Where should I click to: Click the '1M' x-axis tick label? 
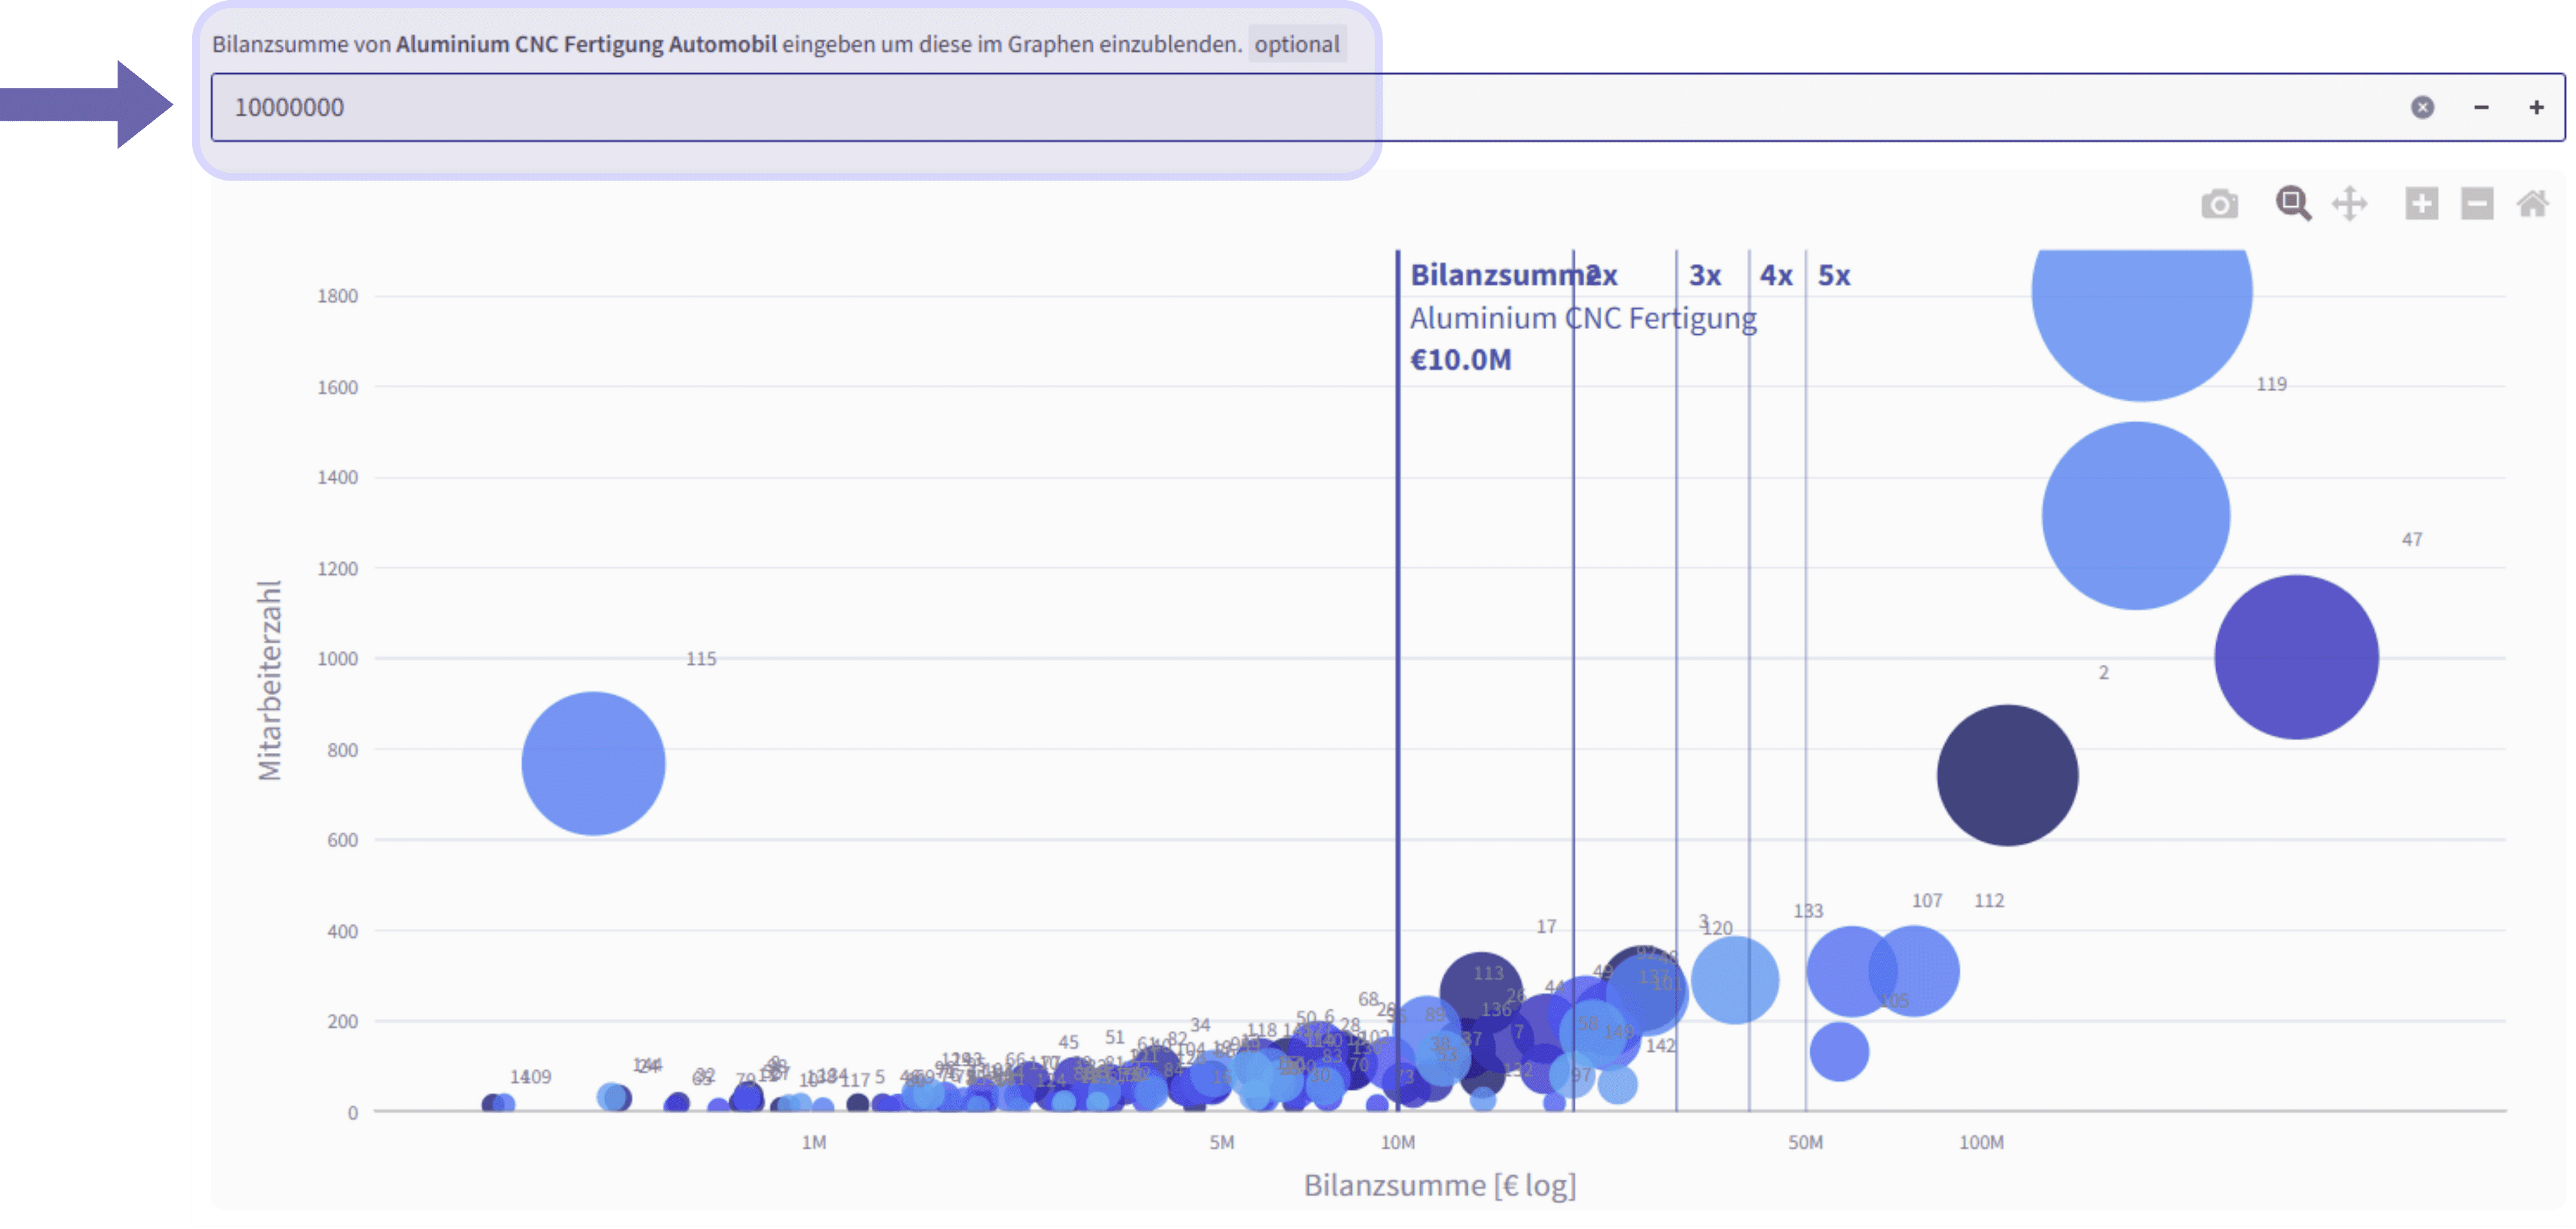tap(814, 1142)
